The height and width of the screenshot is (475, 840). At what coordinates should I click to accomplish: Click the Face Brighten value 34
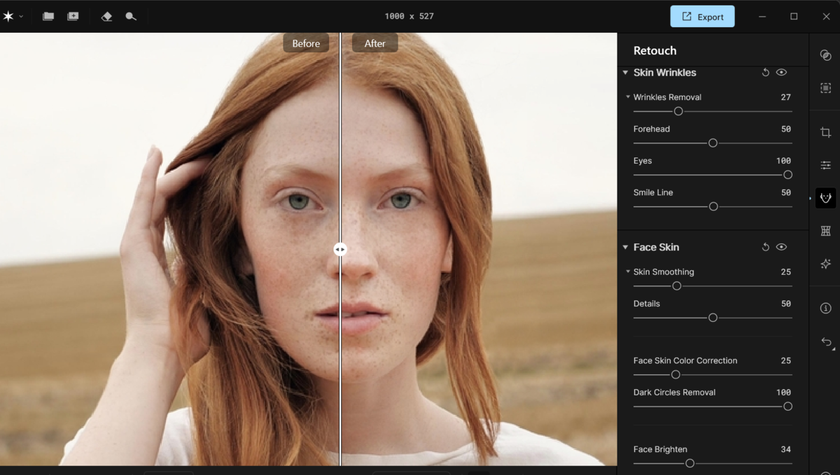(785, 450)
